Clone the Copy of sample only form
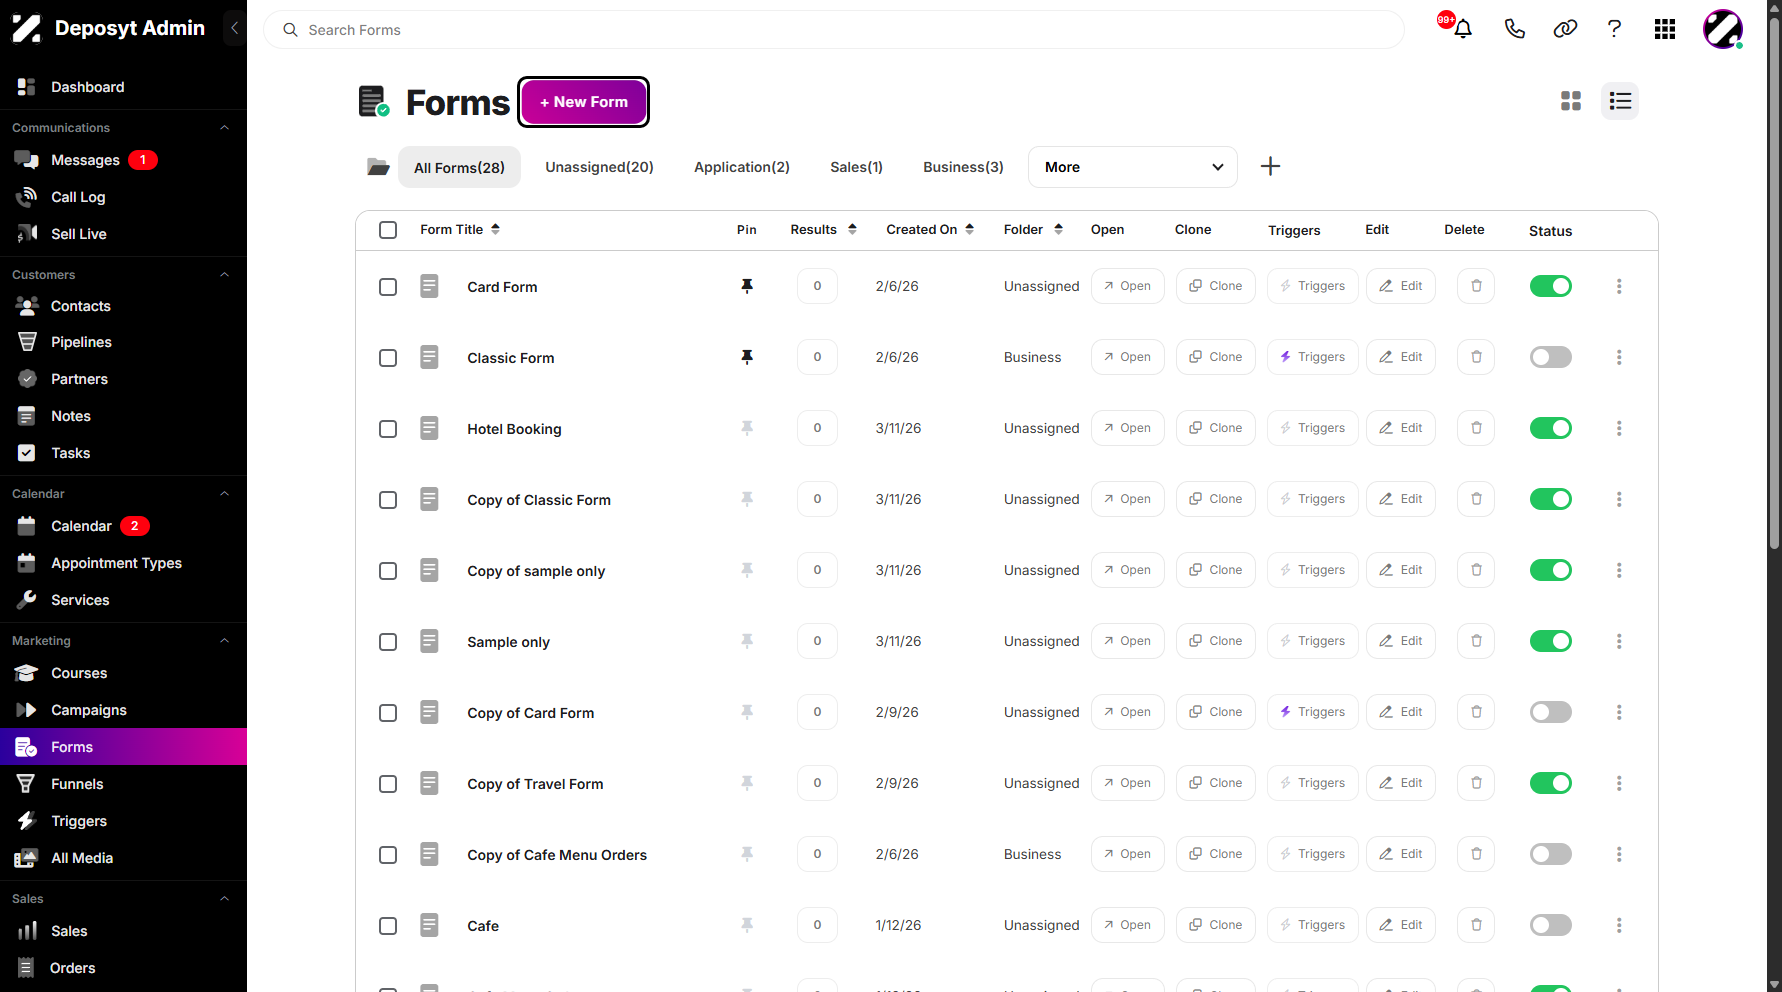The image size is (1782, 992). coord(1215,570)
